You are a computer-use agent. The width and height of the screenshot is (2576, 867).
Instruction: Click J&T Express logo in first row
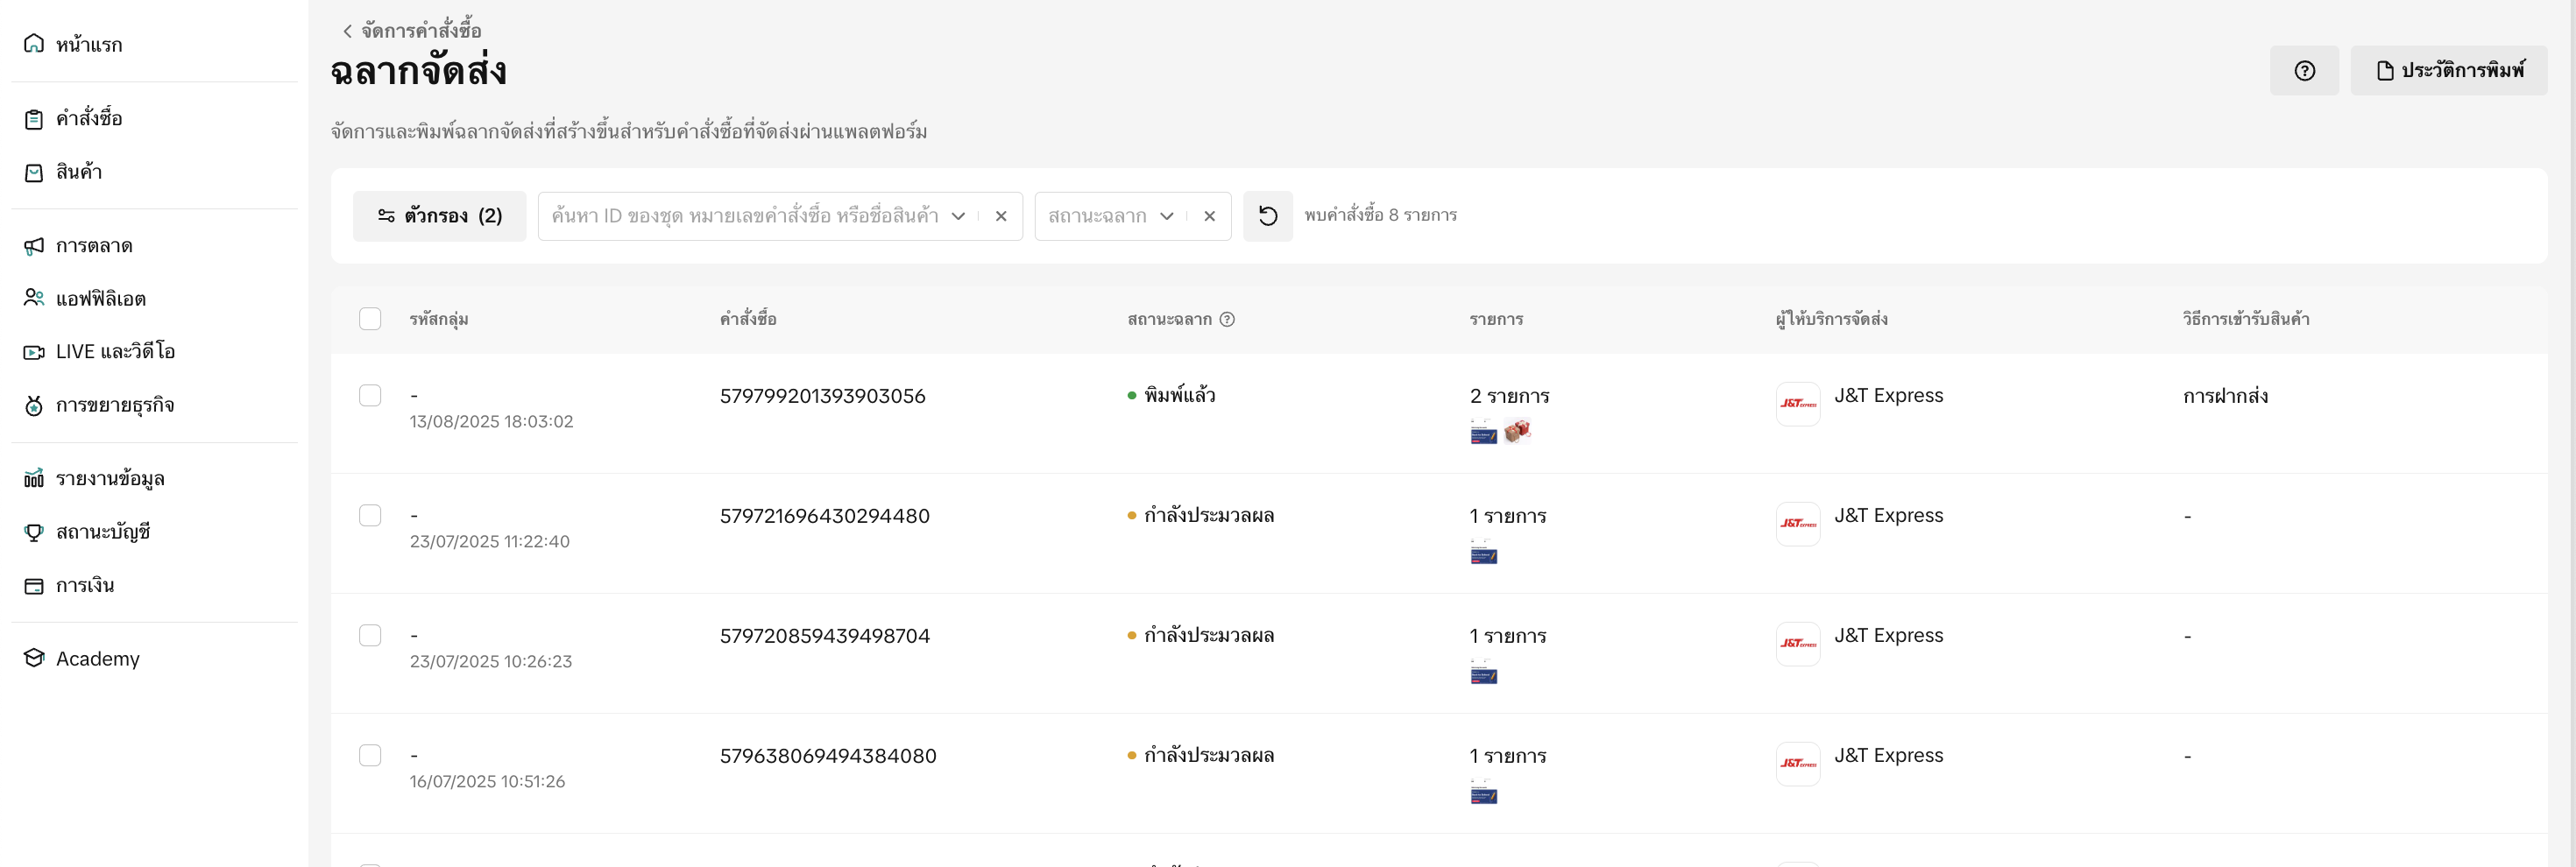pyautogui.click(x=1797, y=404)
